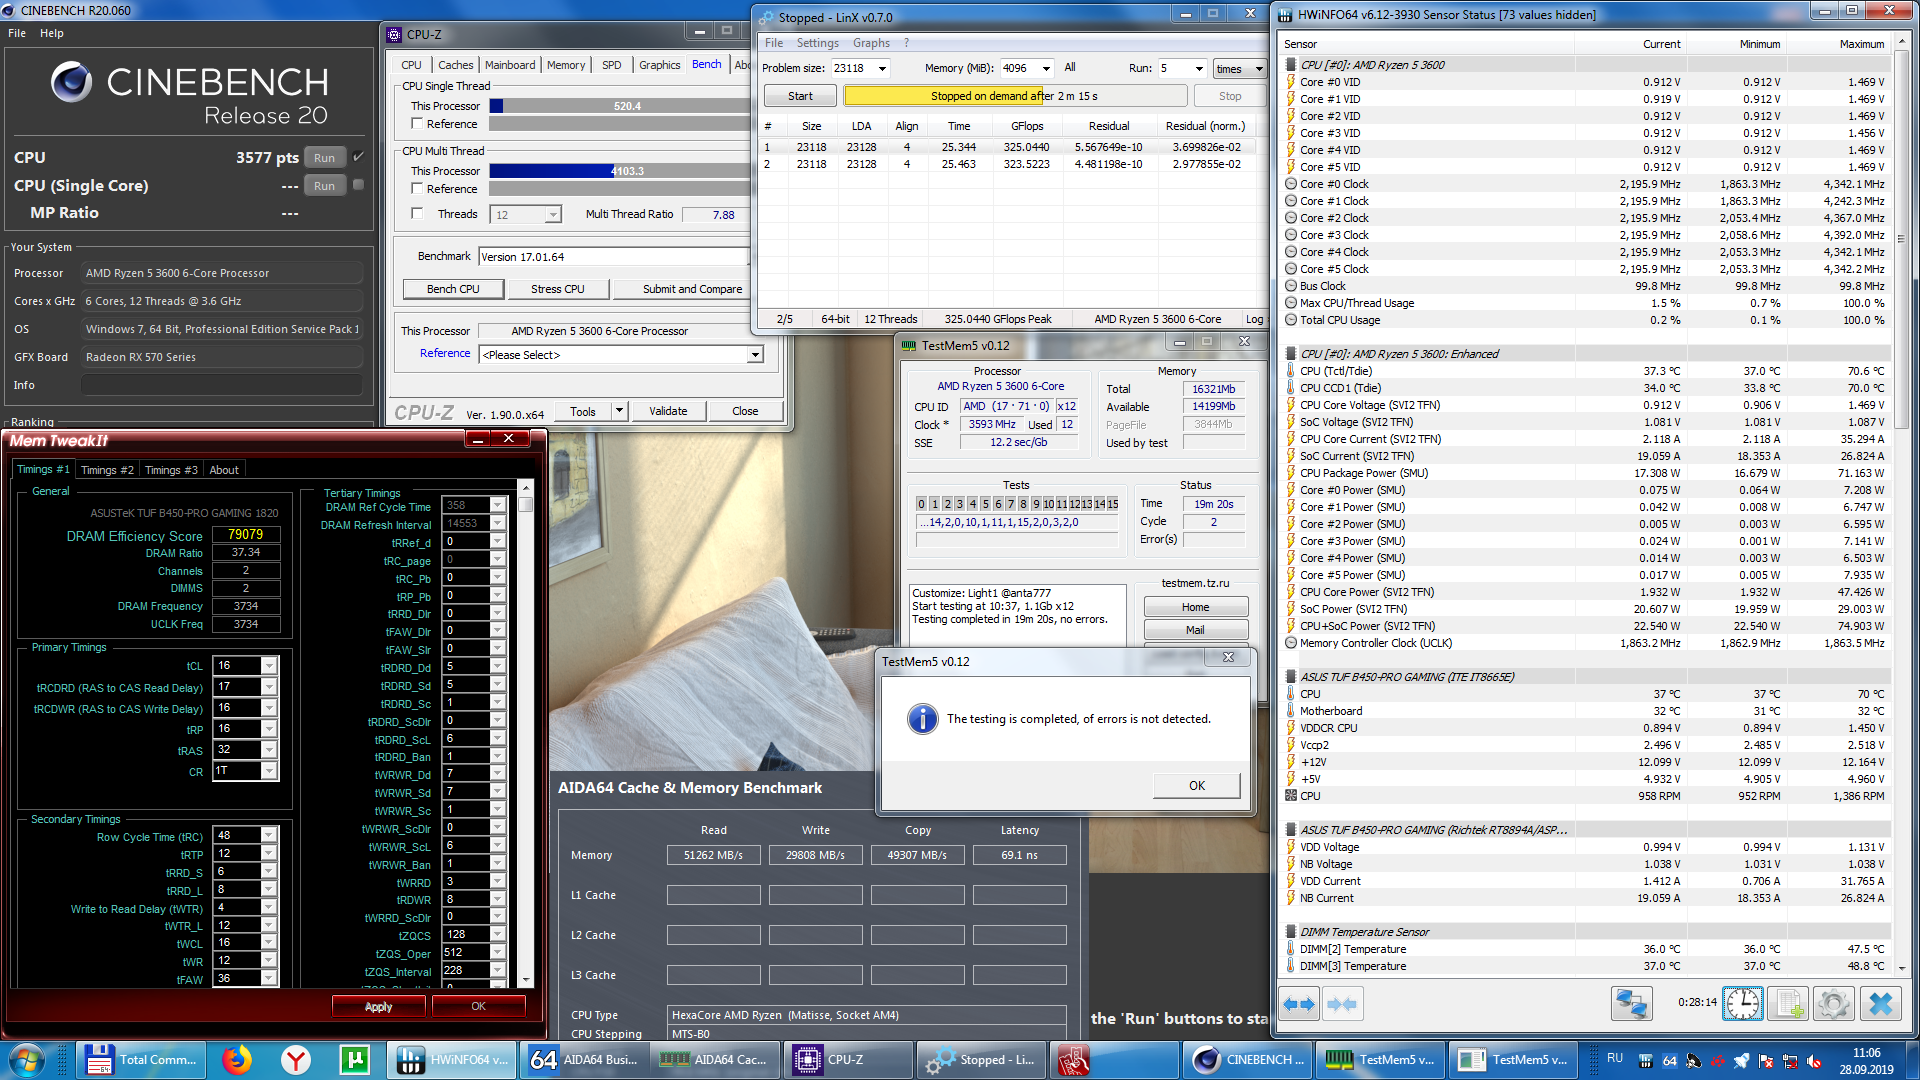
Task: Expand the CPU-Z Reference Please Select dropdown
Action: pyautogui.click(x=755, y=355)
